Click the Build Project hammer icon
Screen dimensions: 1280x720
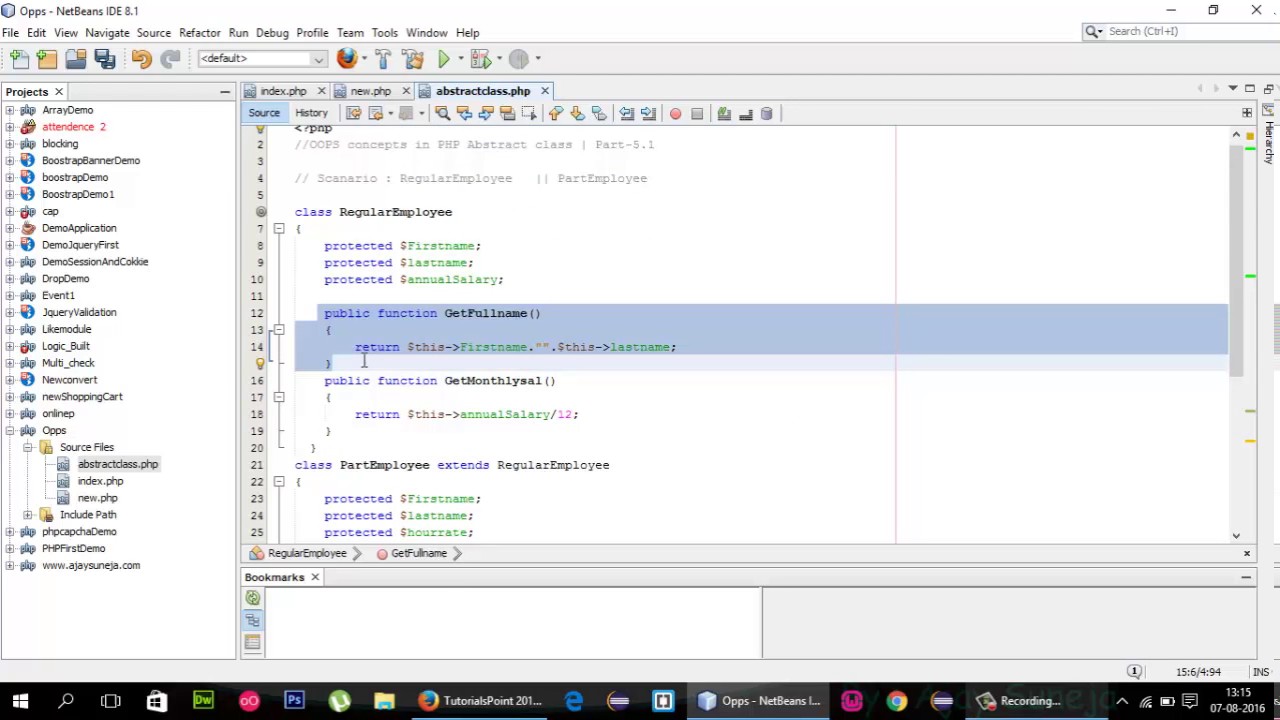(383, 59)
